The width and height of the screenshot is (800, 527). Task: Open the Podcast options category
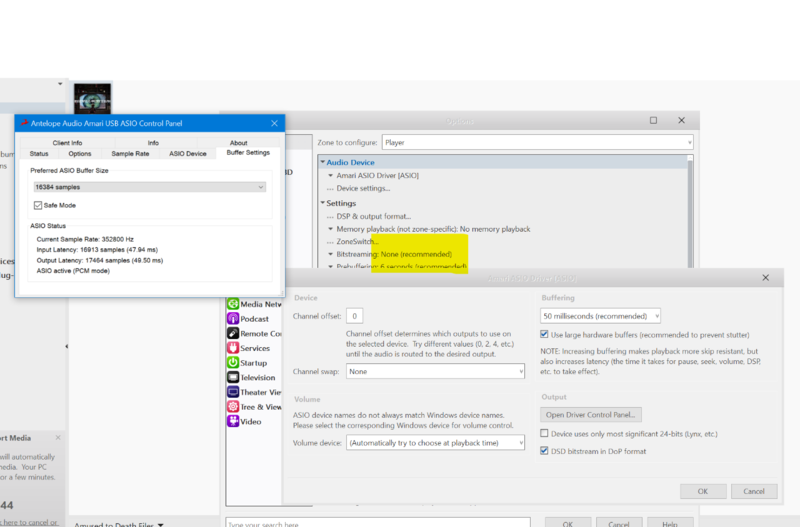pos(255,318)
